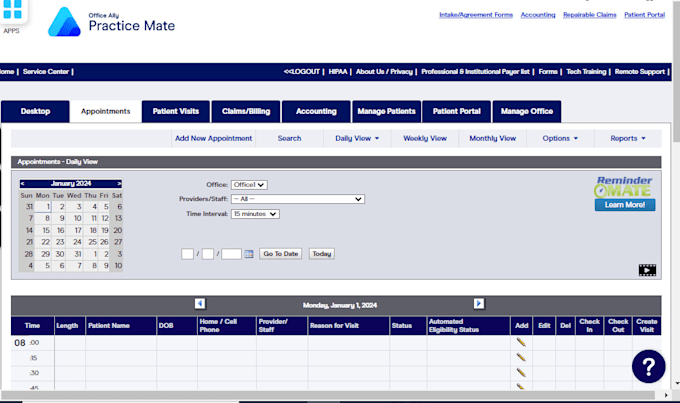
Task: Select January 24 in mini calendar
Action: tap(74, 242)
